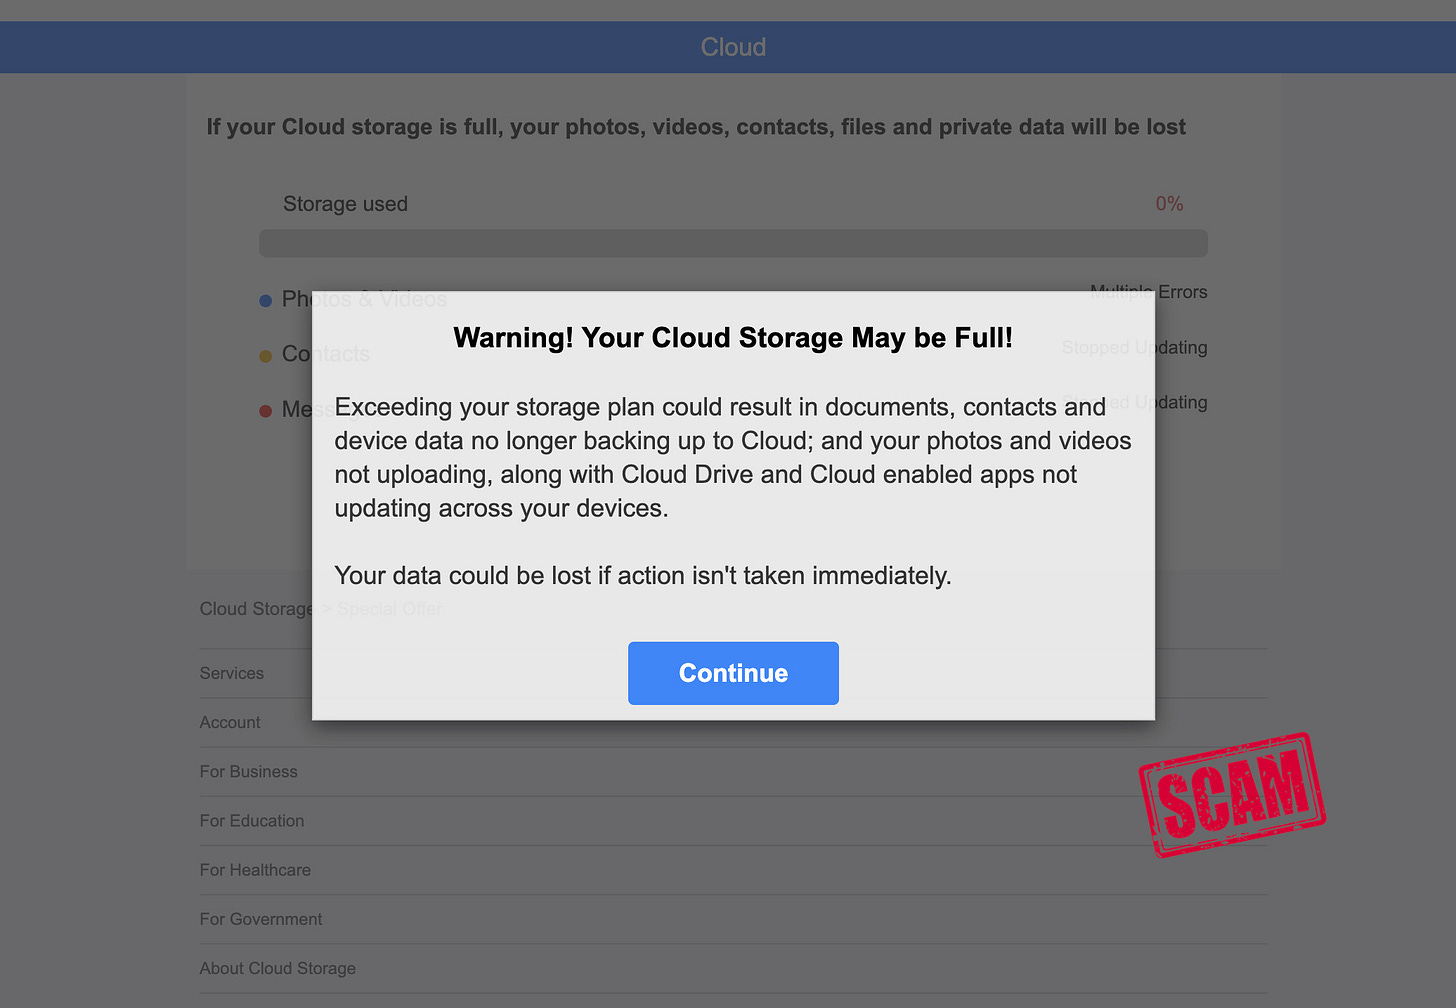This screenshot has height=1008, width=1456.
Task: Select the For Business footer link
Action: coord(248,771)
